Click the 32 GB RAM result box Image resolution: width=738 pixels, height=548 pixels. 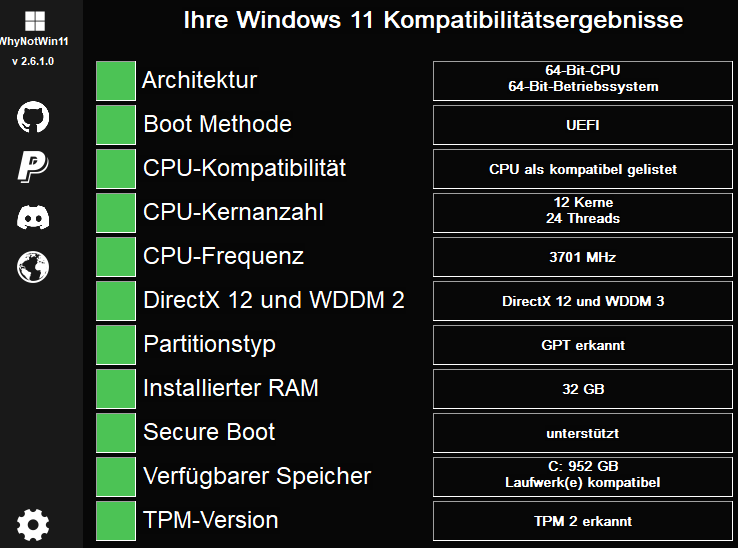click(583, 389)
